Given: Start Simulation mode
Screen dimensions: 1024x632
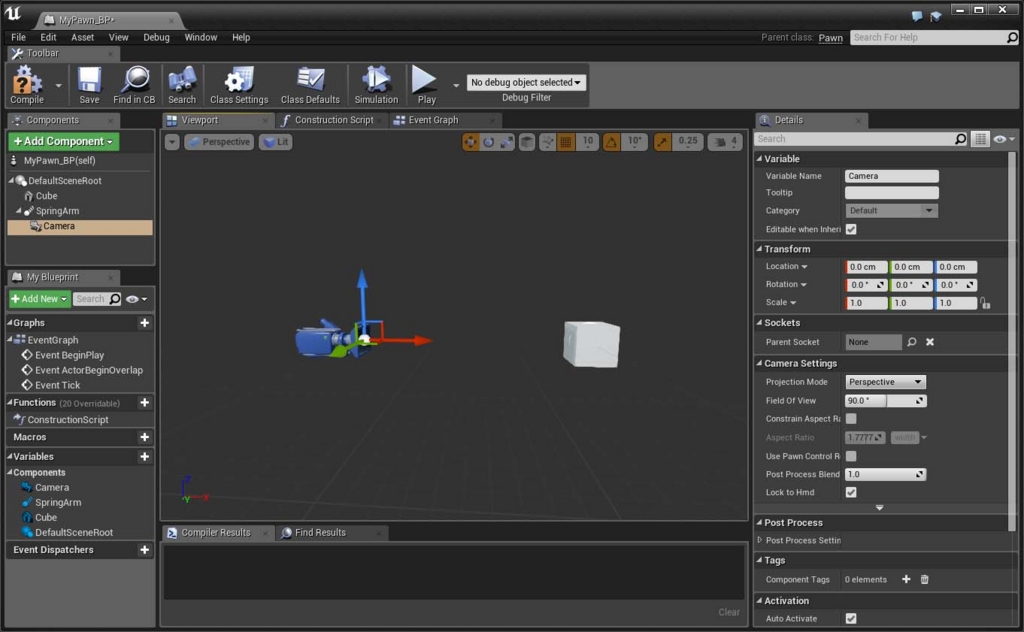Looking at the screenshot, I should [376, 85].
